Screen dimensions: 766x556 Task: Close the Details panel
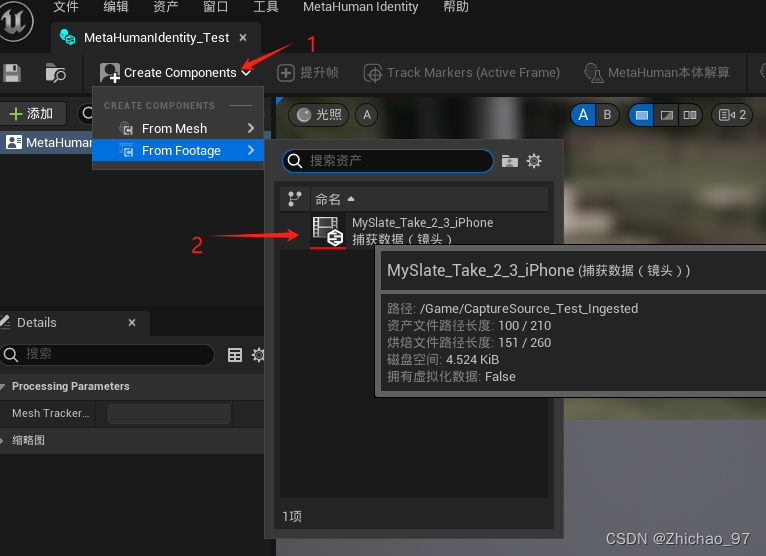click(132, 322)
